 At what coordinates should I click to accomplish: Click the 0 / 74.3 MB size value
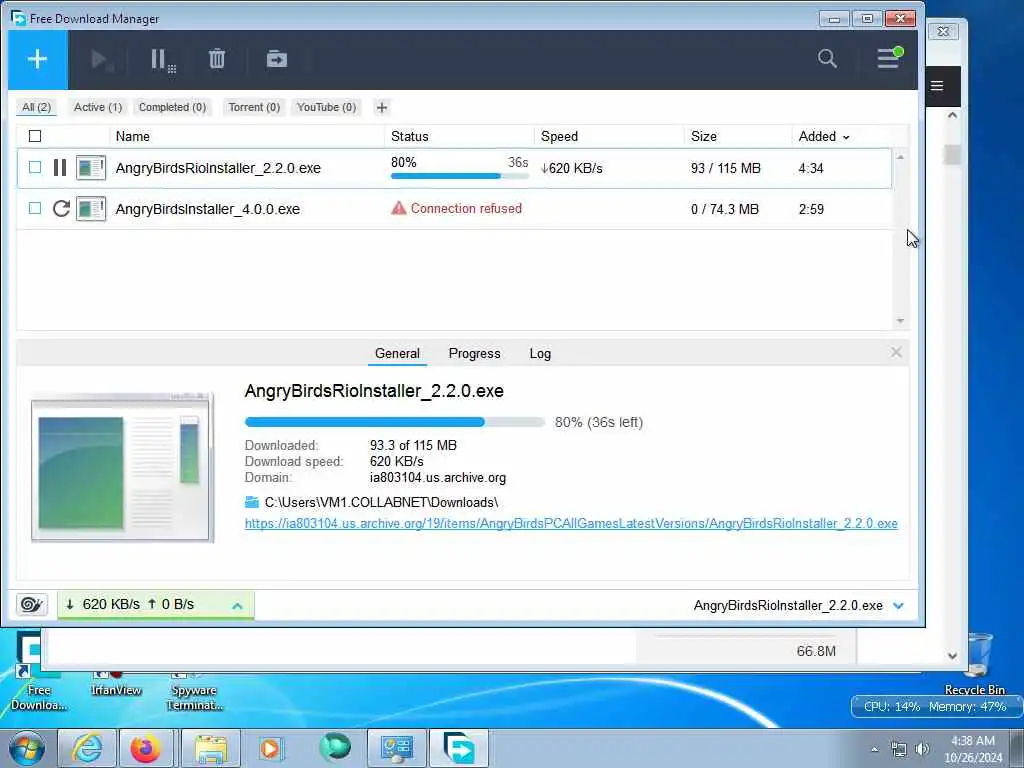[x=725, y=209]
